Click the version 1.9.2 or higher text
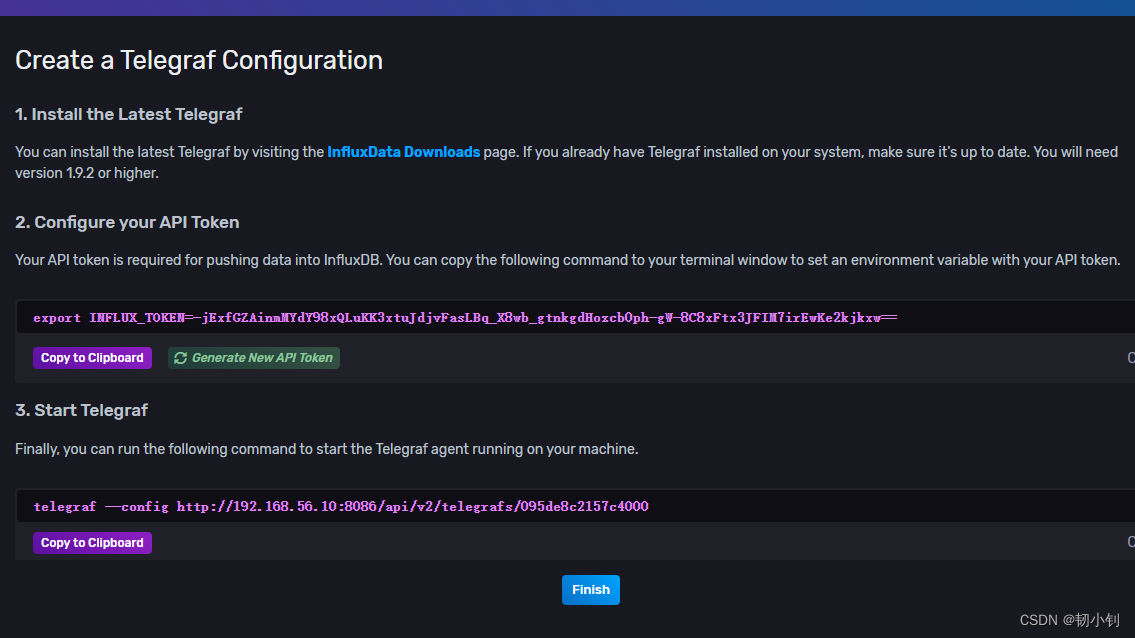Image resolution: width=1135 pixels, height=638 pixels. point(86,172)
